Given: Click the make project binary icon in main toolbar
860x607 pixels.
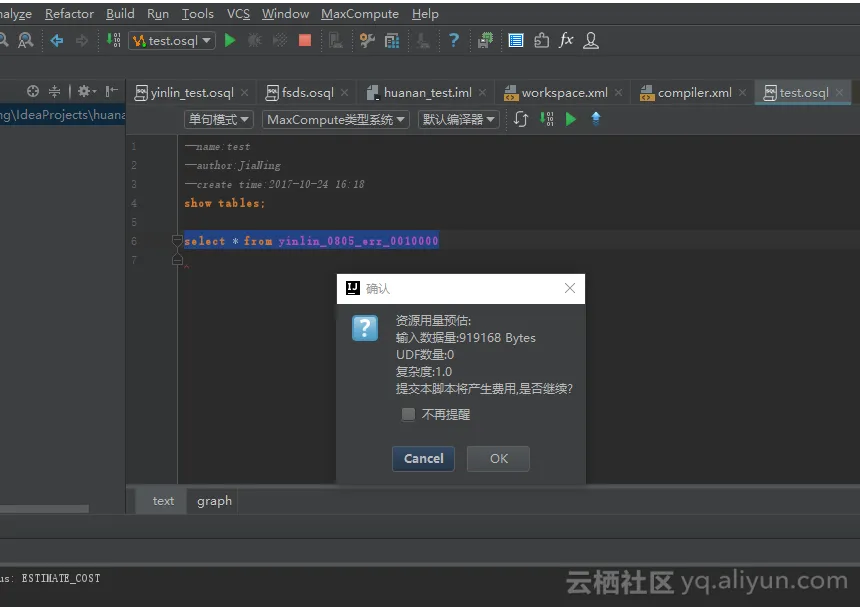Looking at the screenshot, I should [x=114, y=40].
